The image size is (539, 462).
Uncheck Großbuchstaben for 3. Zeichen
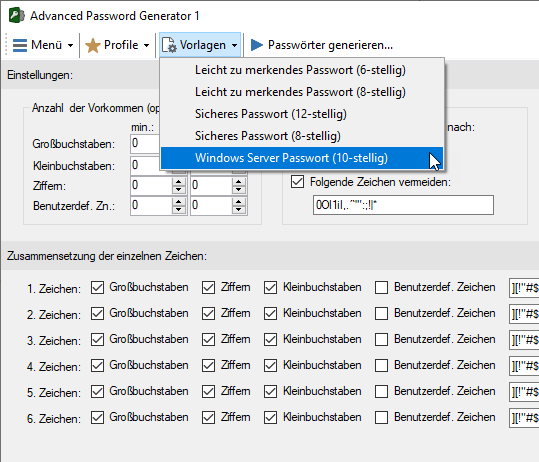97,339
